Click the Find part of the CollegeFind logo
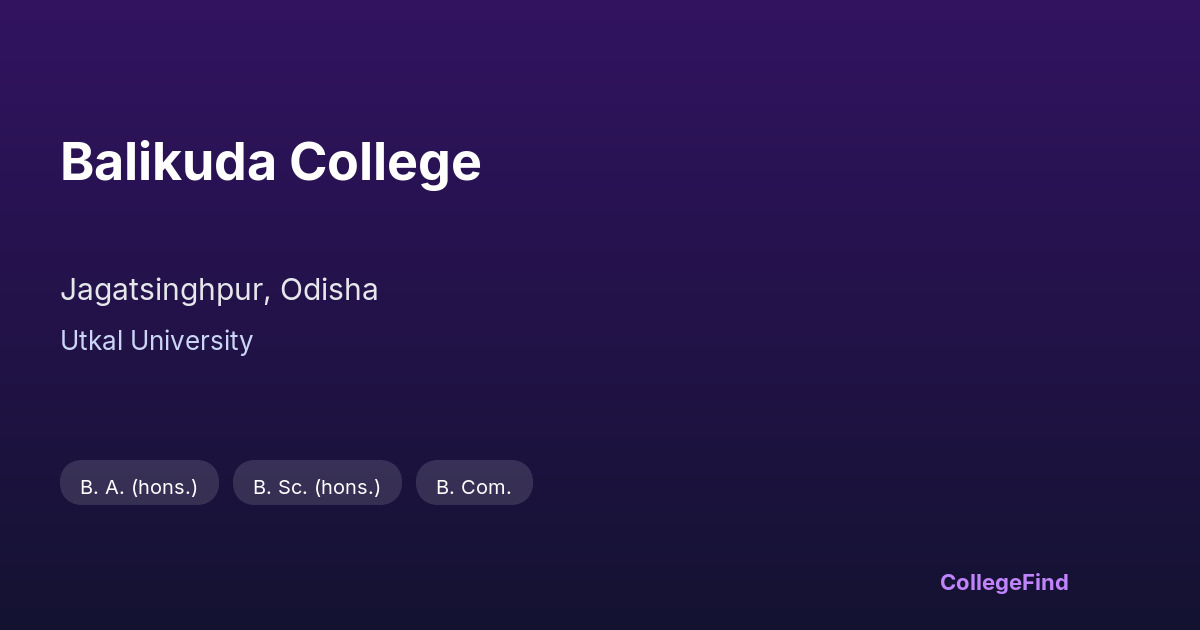 [1046, 582]
